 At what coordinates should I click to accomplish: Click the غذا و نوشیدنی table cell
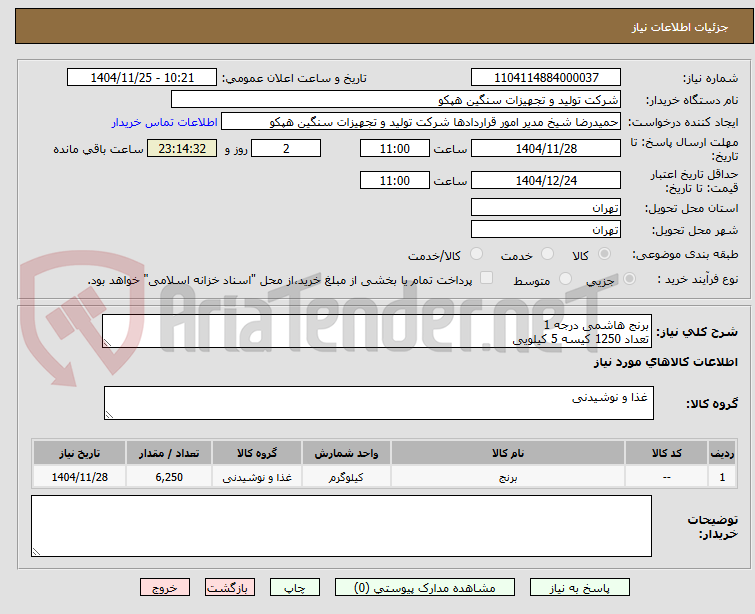[257, 477]
